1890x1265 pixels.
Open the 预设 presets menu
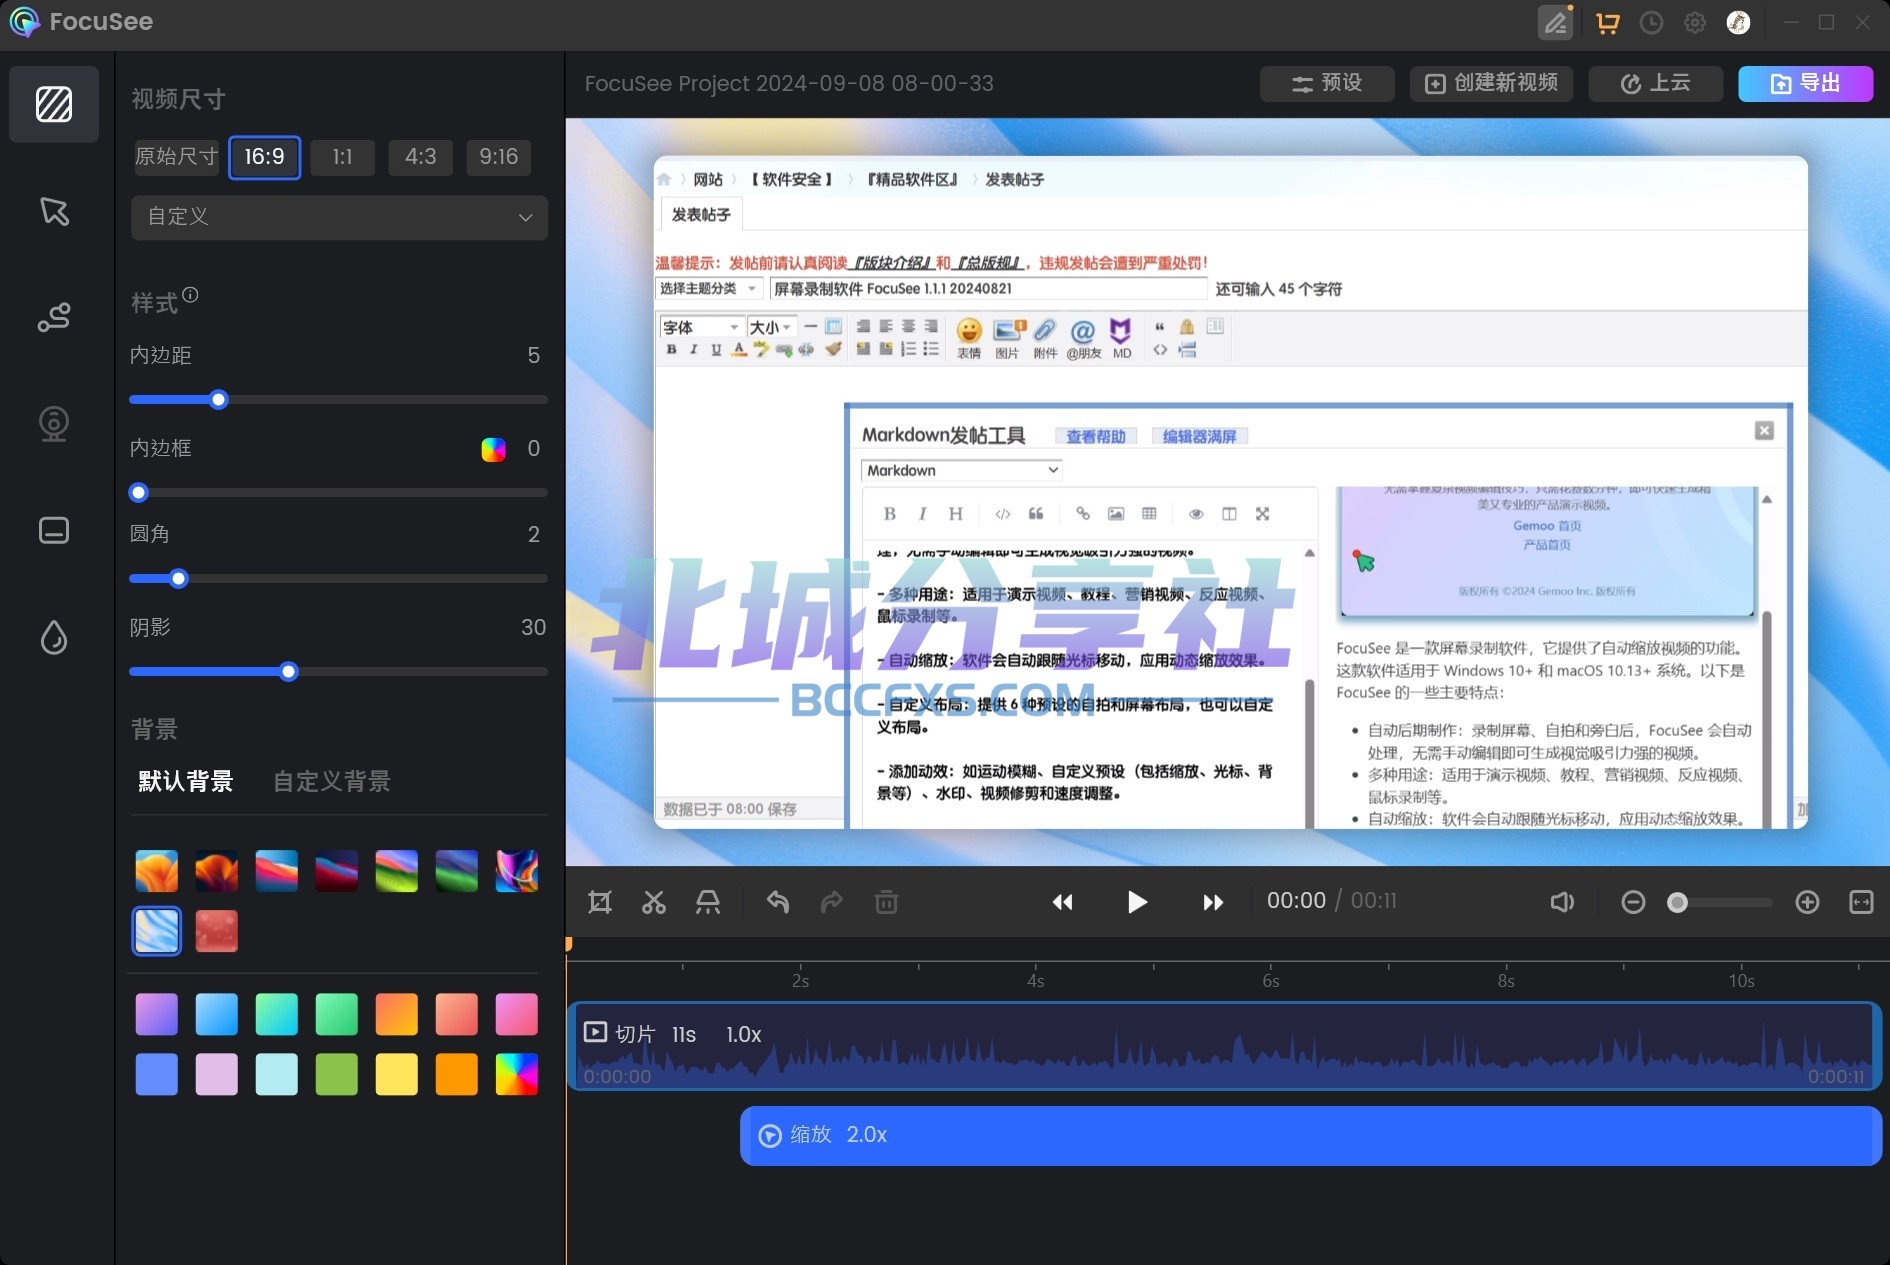[x=1326, y=83]
